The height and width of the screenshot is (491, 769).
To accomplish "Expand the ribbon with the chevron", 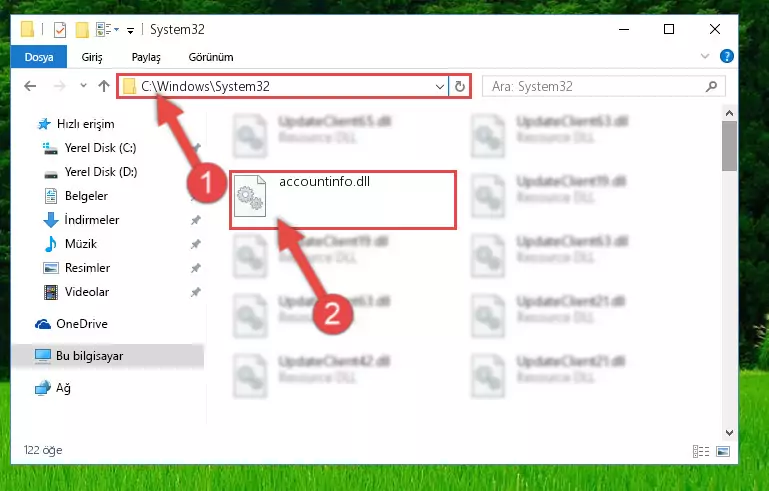I will [x=705, y=56].
